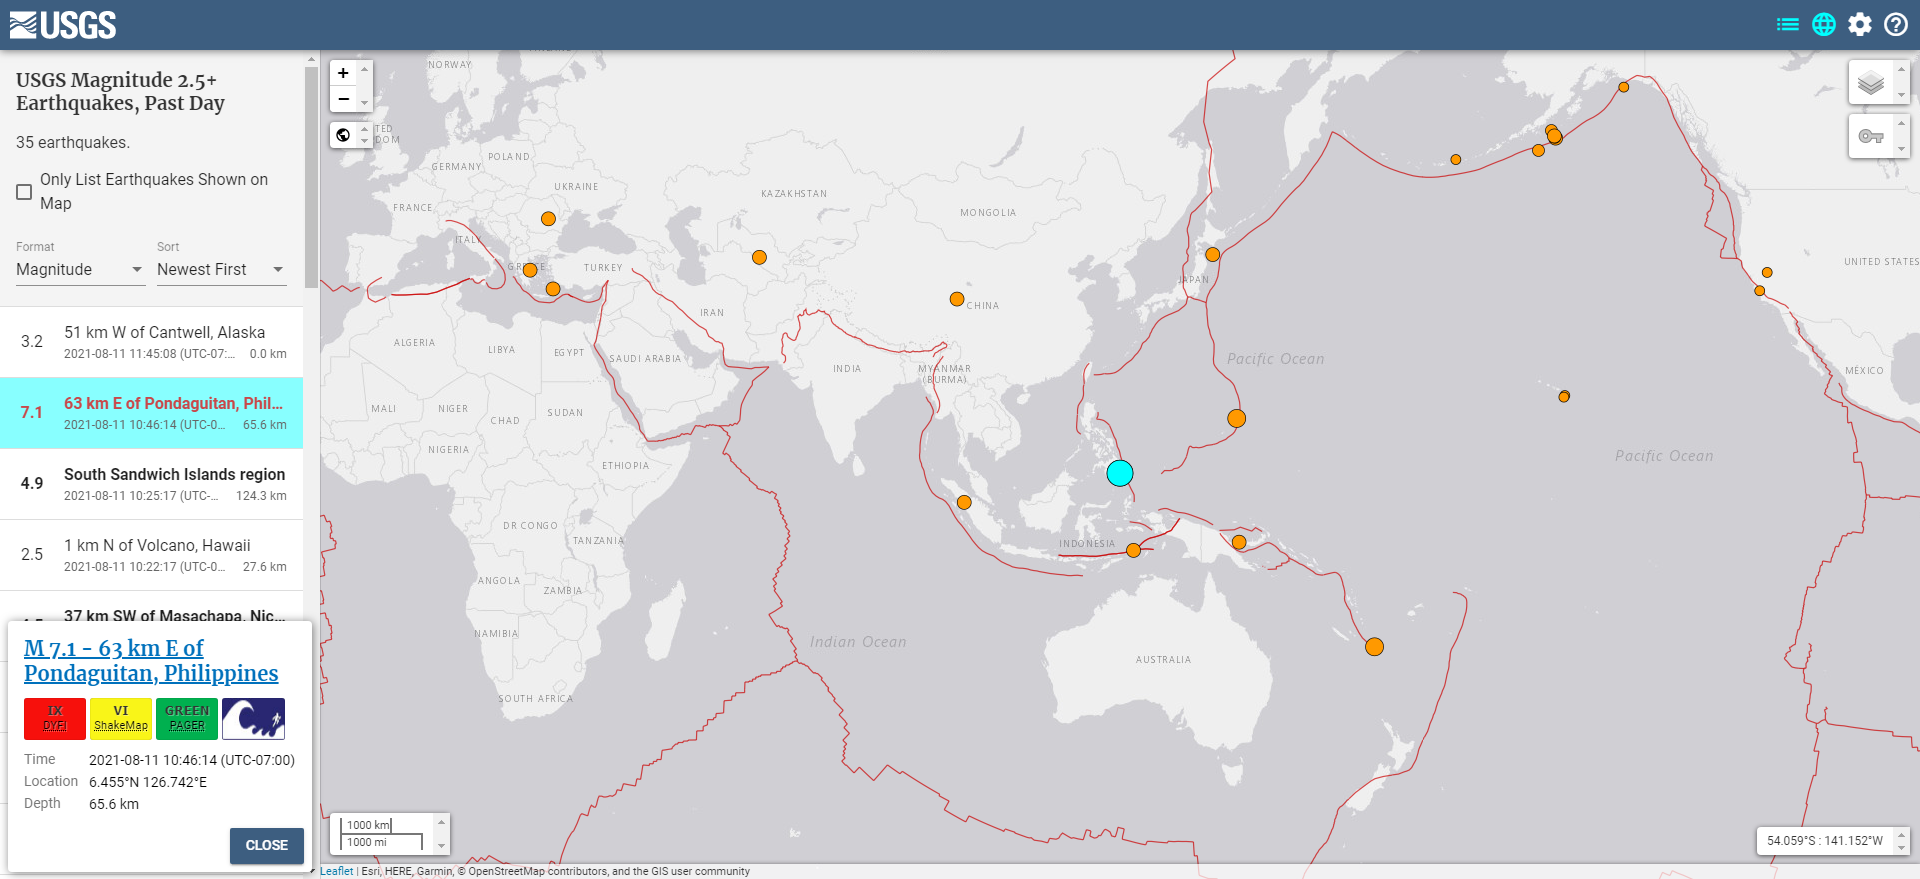Screen dimensions: 1920x879
Task: Select the earthquake marker in Papua New Guinea
Action: (x=1239, y=543)
